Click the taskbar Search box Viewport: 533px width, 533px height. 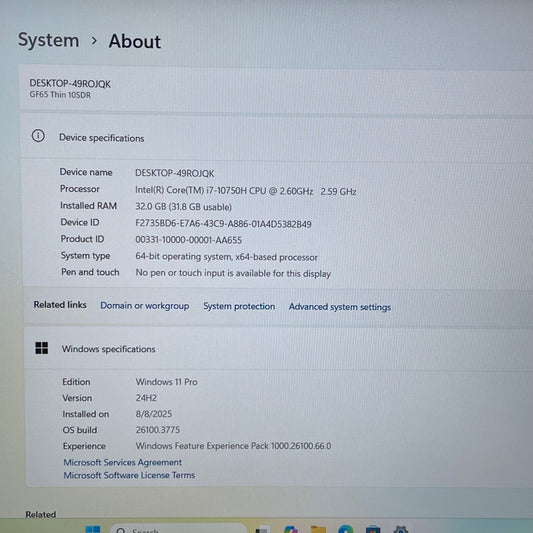coord(178,529)
